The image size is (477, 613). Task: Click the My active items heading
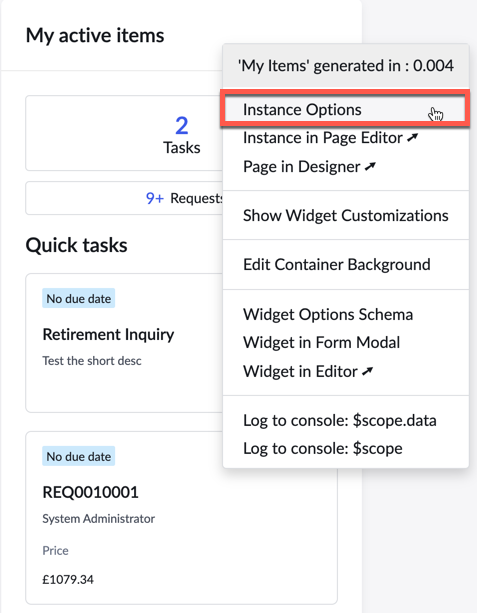(x=95, y=36)
